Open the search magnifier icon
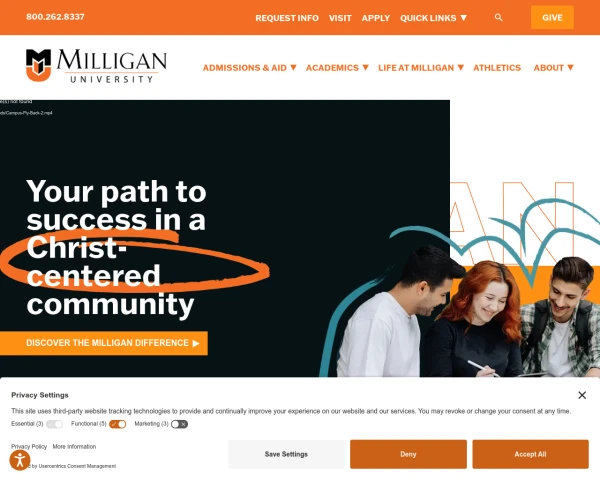 [x=498, y=18]
